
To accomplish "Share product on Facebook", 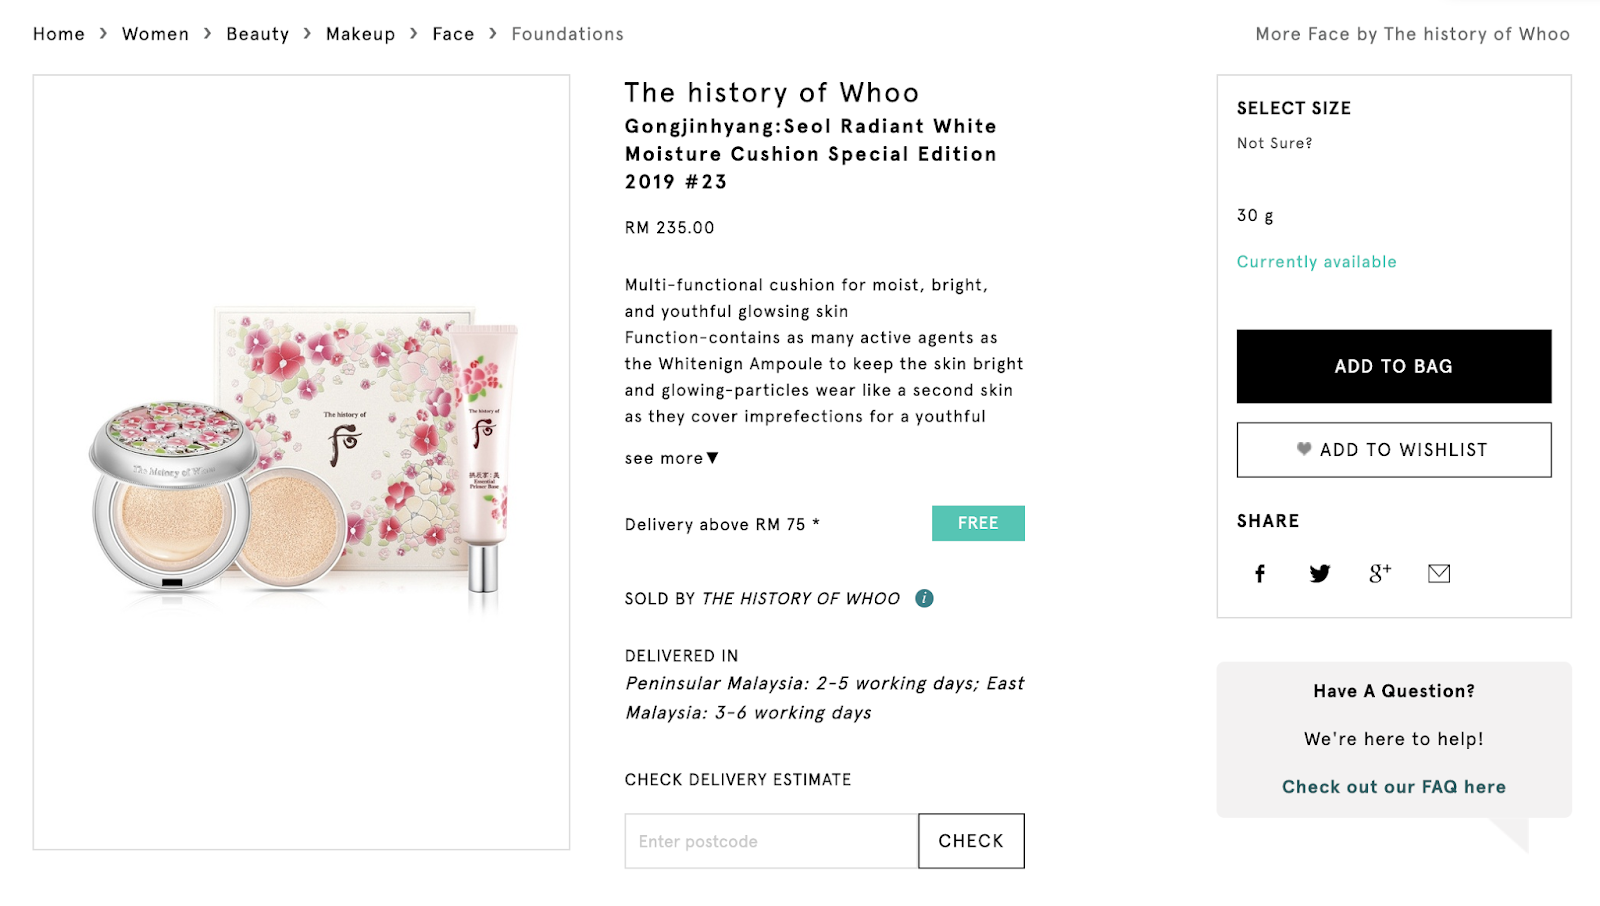I will [1260, 573].
